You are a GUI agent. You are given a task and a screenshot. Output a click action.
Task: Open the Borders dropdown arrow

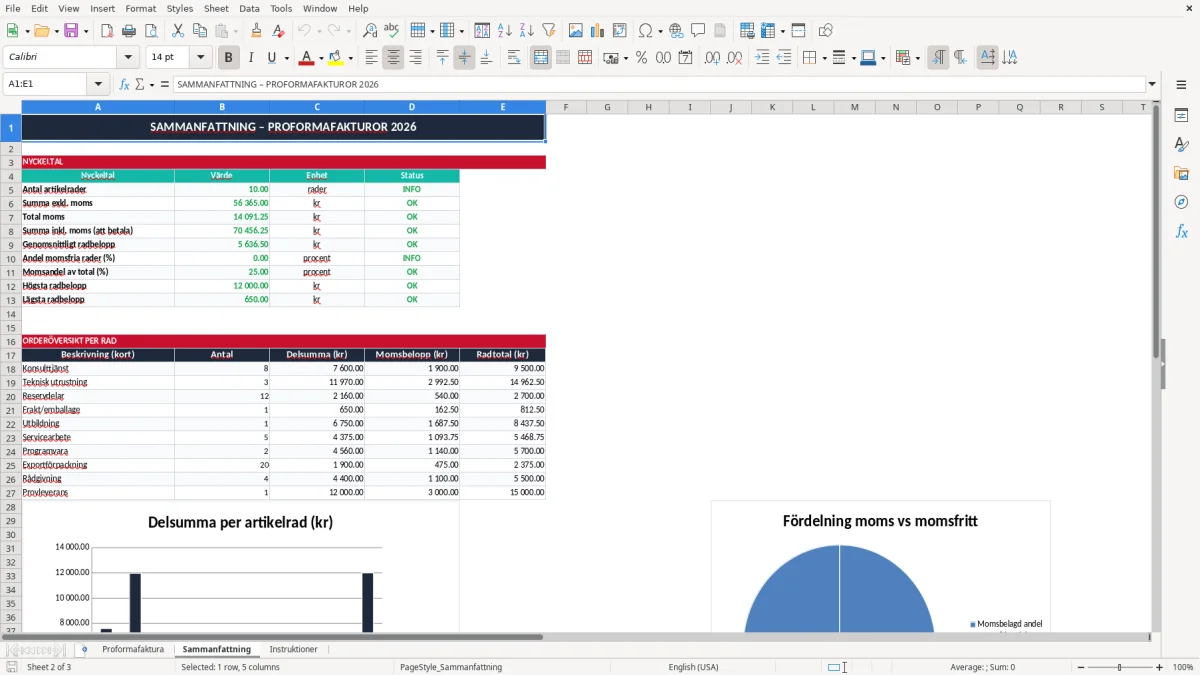823,58
